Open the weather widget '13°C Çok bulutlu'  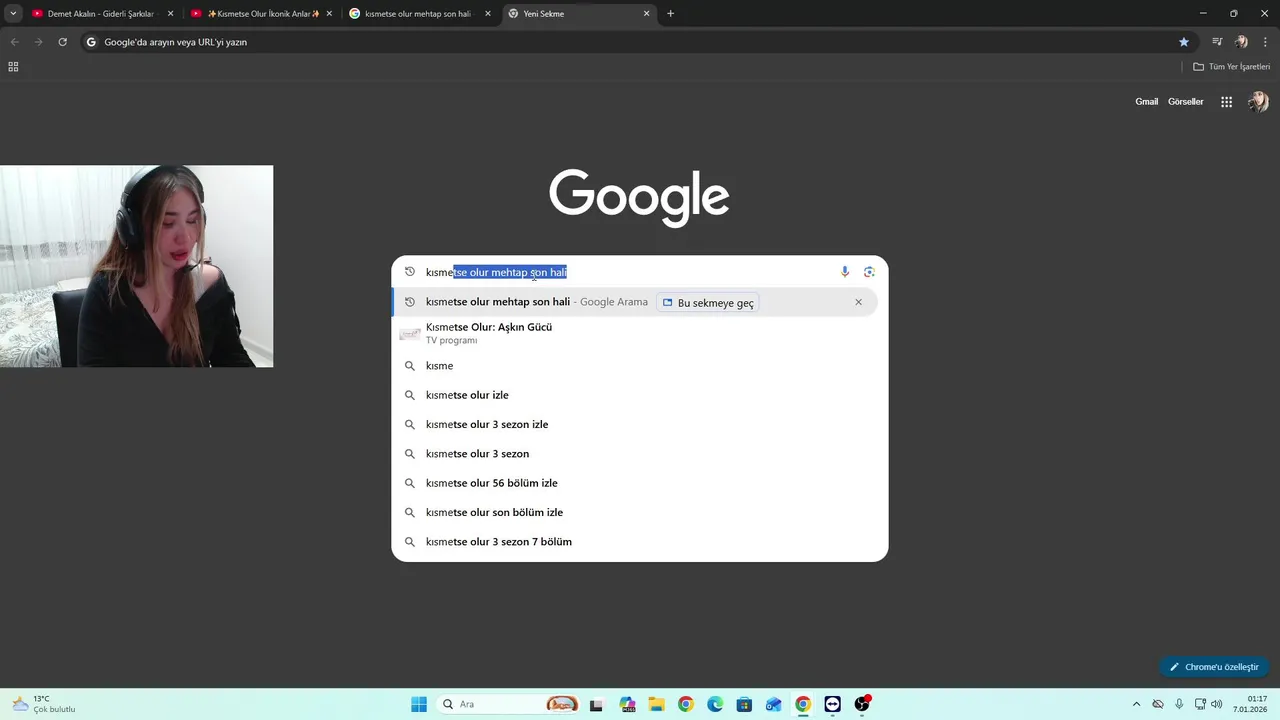pos(45,704)
